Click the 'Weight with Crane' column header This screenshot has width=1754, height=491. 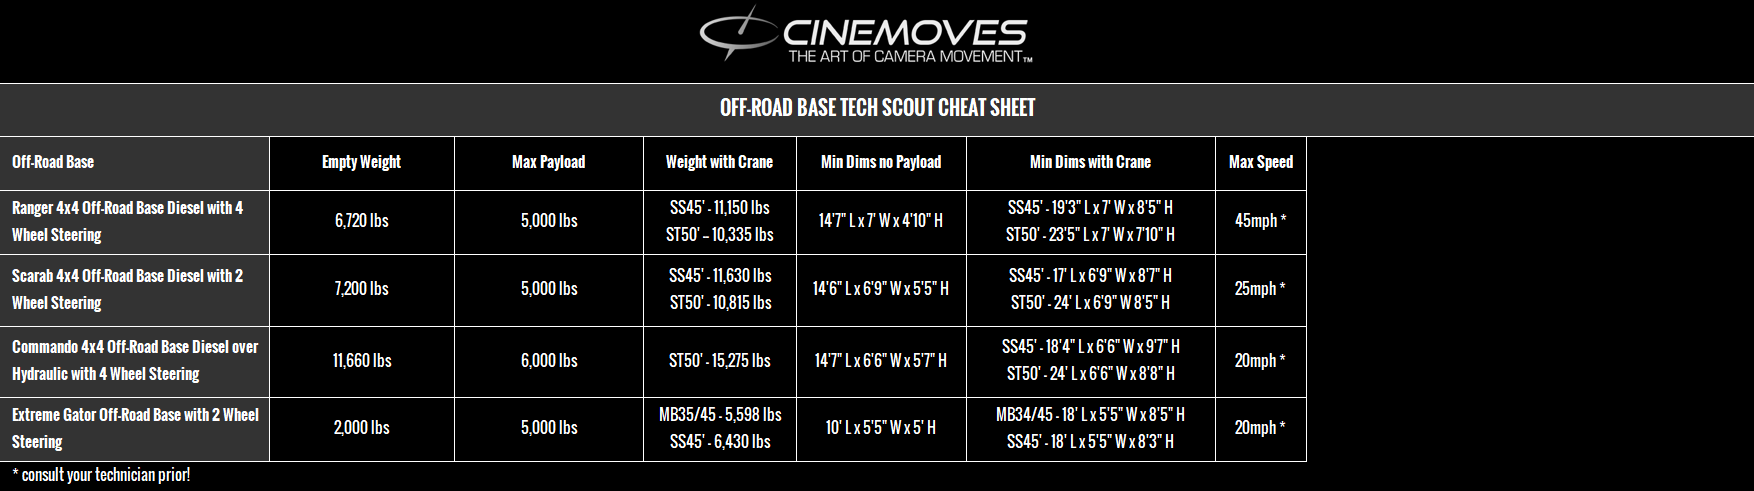719,162
